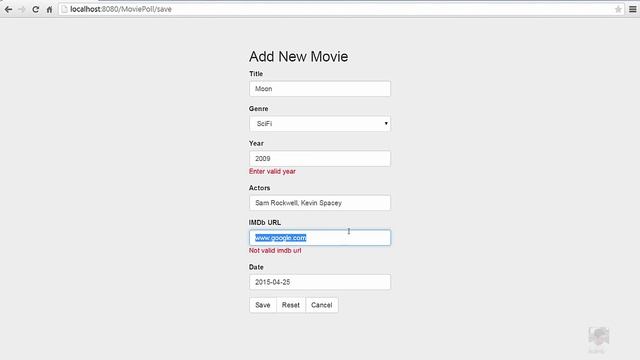Screen dimensions: 640x360
Task: Open the Genre dropdown showing SciFi
Action: point(320,124)
